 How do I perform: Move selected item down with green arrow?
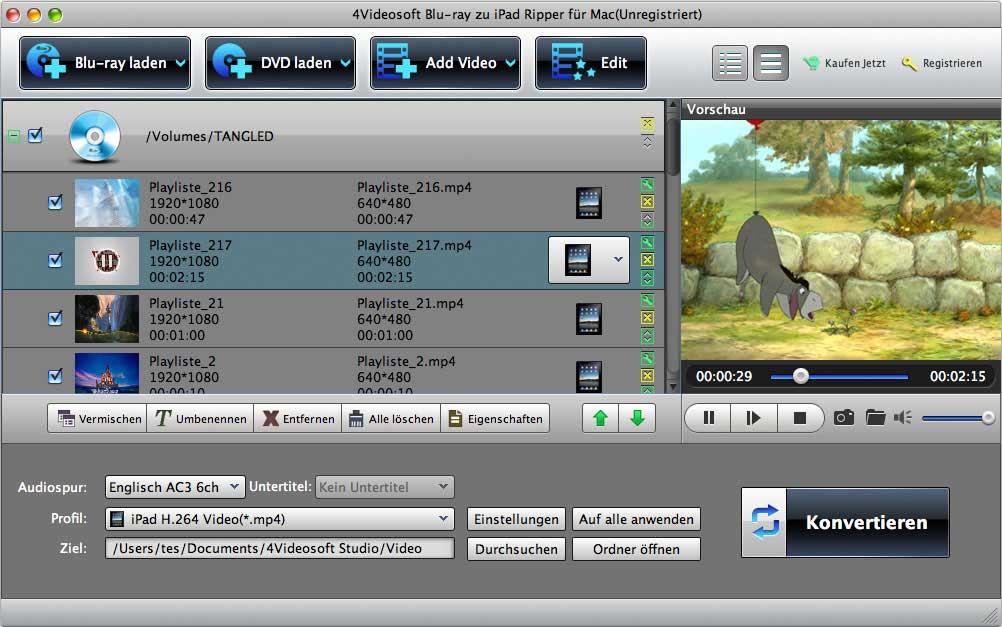(636, 419)
